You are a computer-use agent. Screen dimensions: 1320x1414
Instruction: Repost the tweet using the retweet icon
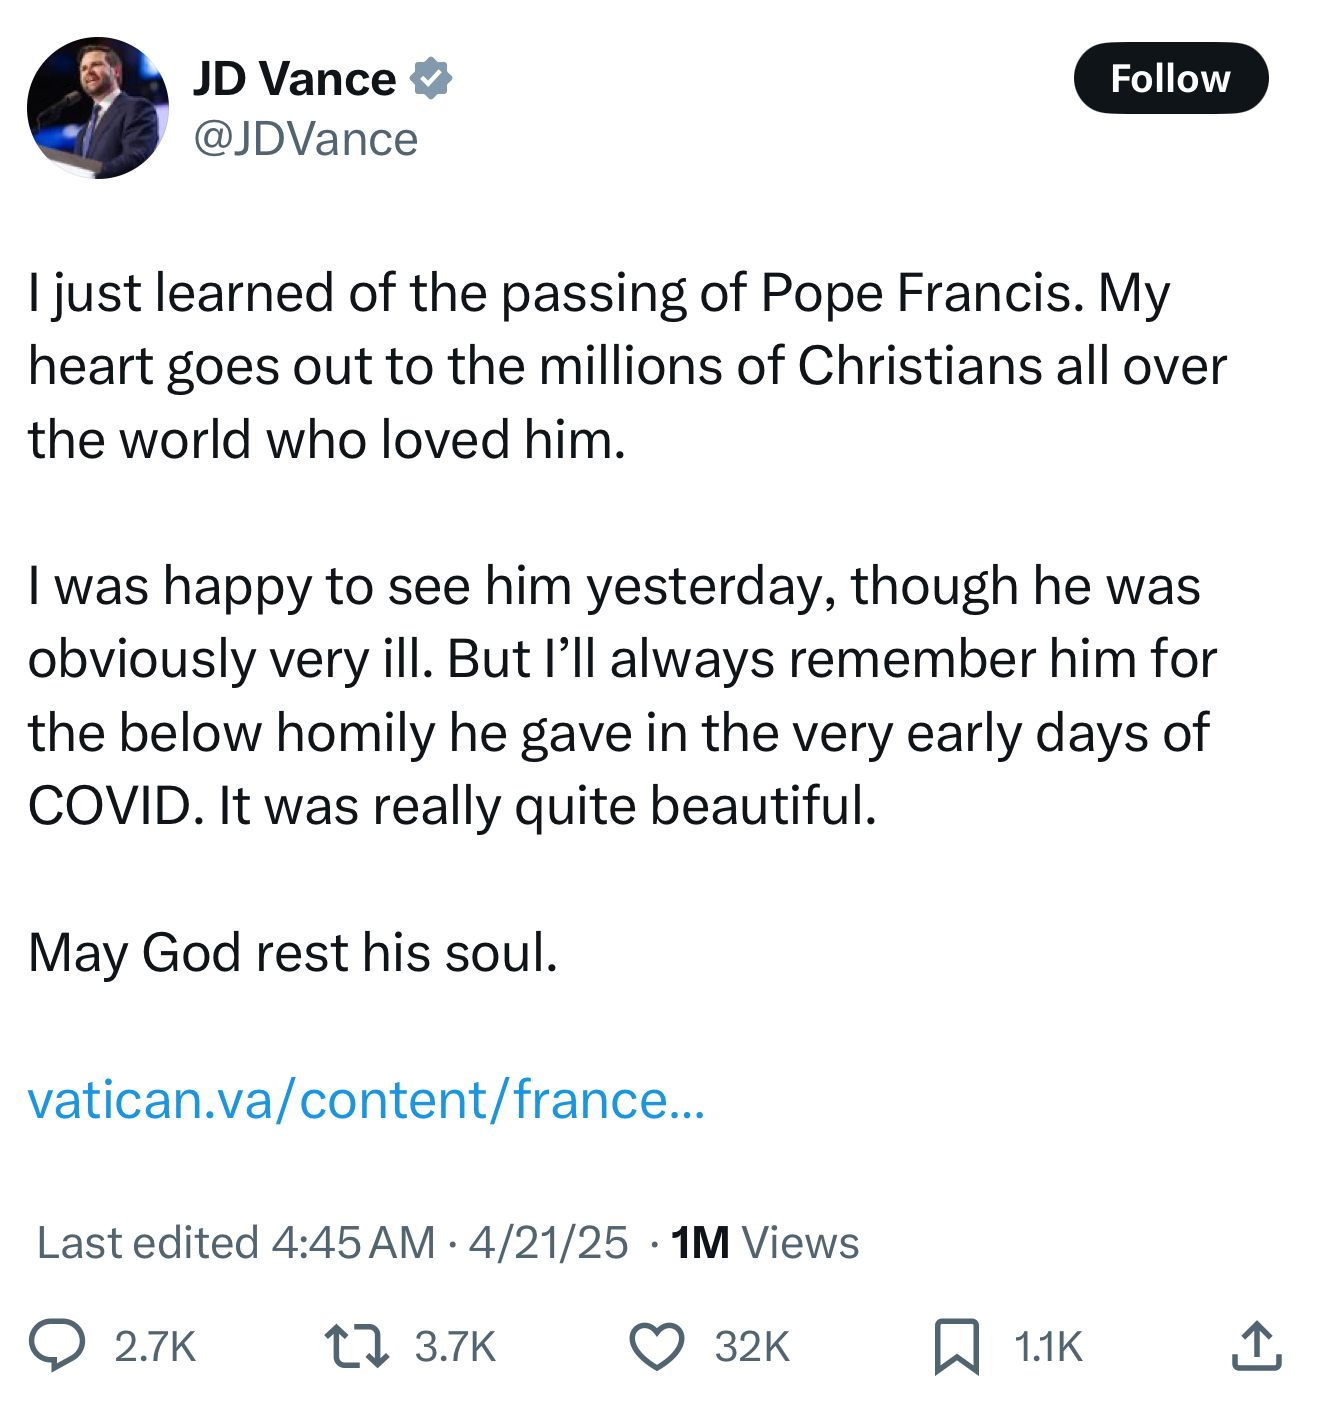(357, 1345)
